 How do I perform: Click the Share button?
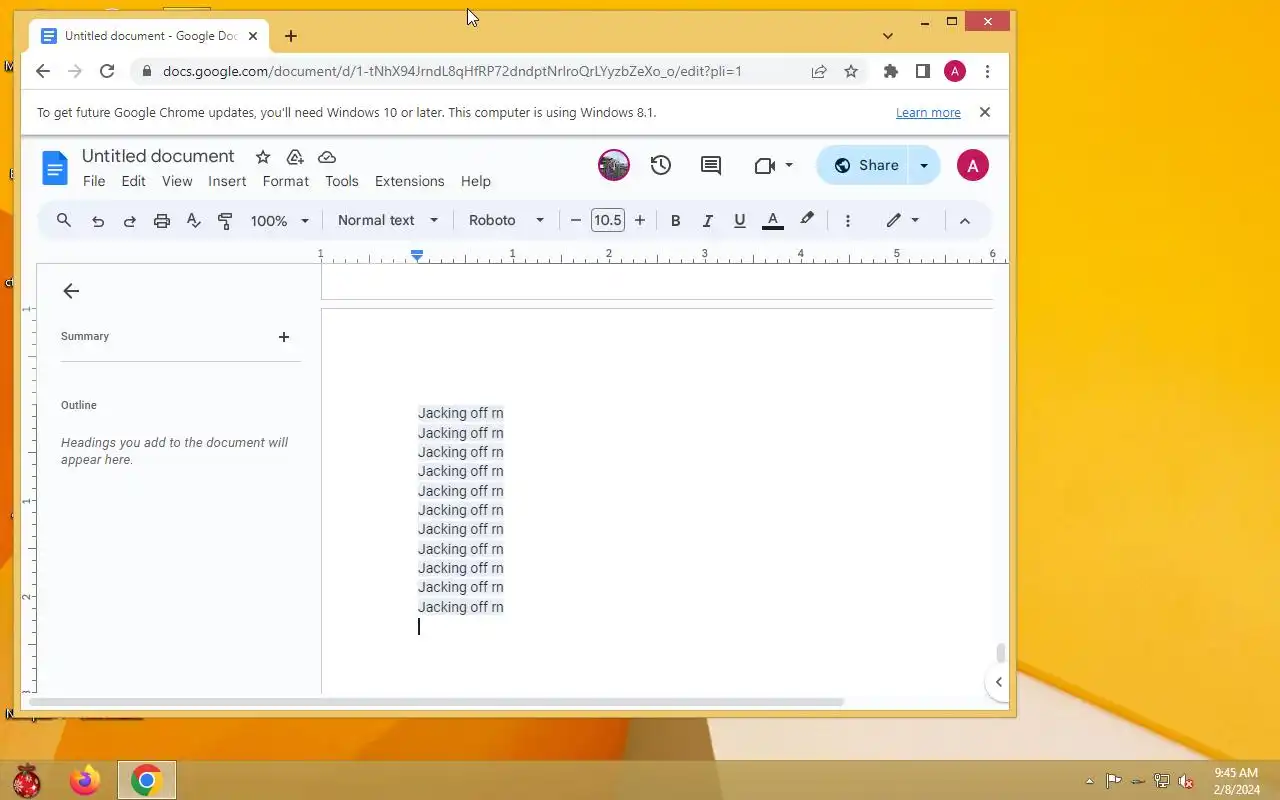pos(864,165)
